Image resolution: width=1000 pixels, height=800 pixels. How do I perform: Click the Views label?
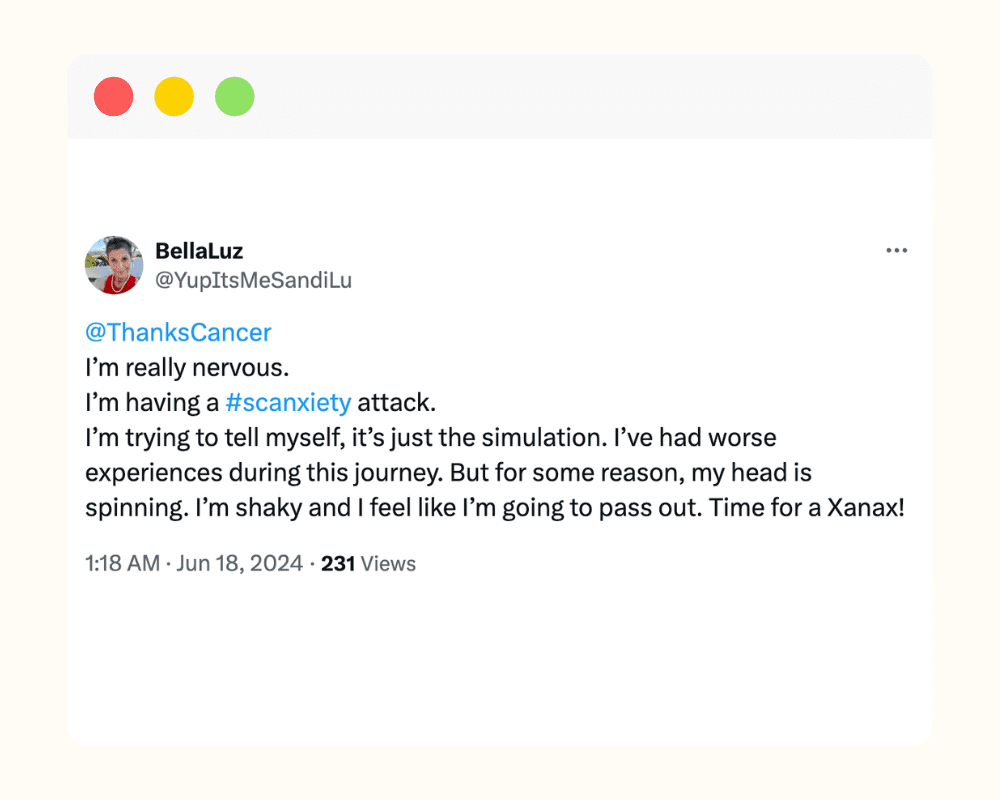tap(388, 564)
